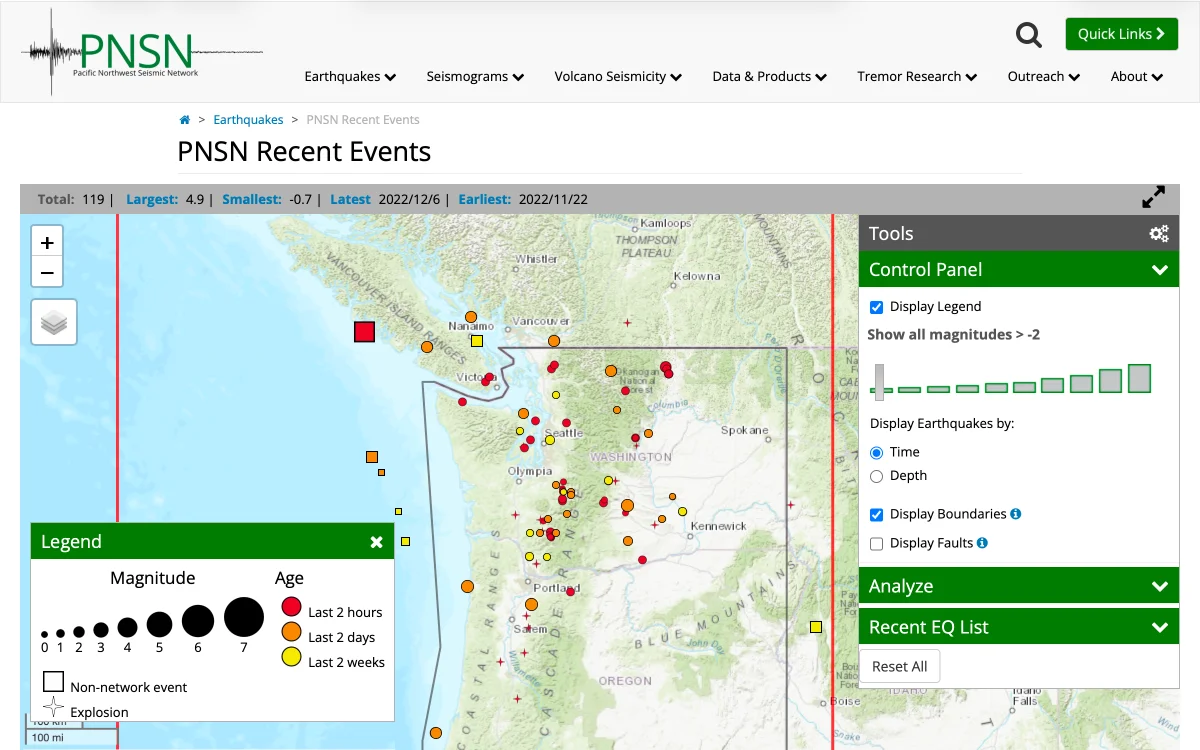
Task: Click the PNSN logo
Action: pyautogui.click(x=142, y=52)
